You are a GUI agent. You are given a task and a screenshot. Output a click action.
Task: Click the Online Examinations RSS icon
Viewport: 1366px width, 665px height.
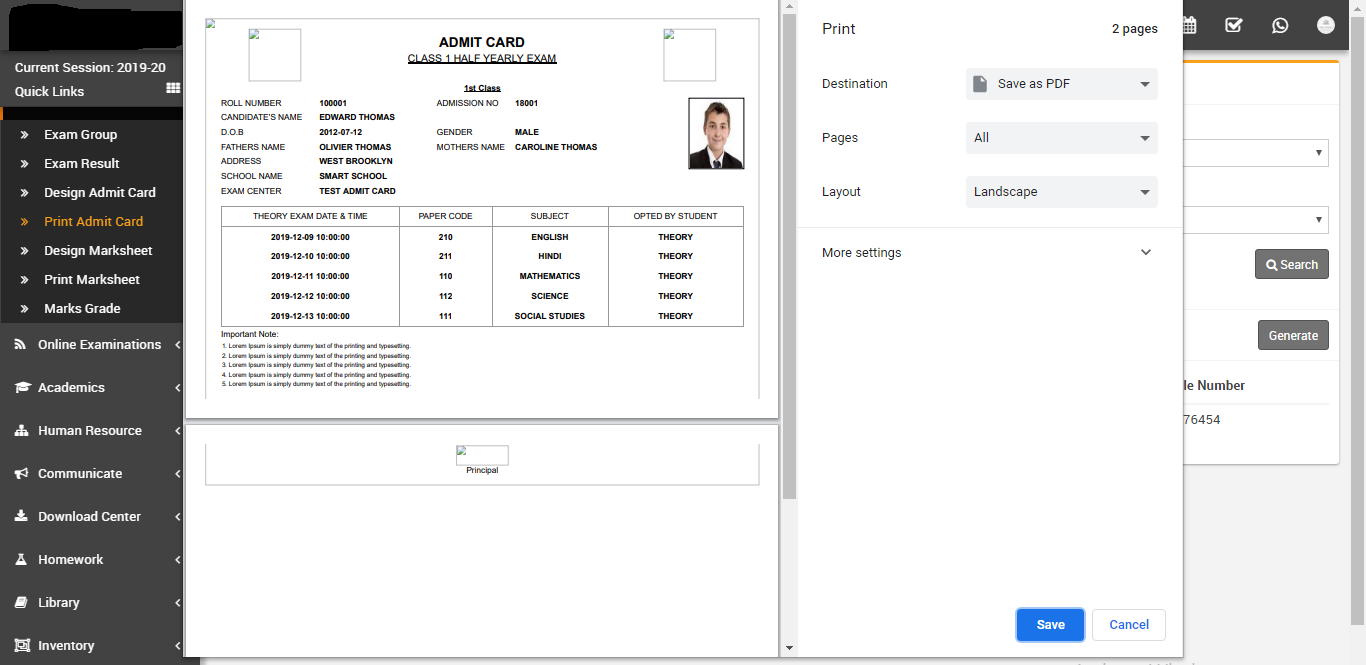pos(20,345)
